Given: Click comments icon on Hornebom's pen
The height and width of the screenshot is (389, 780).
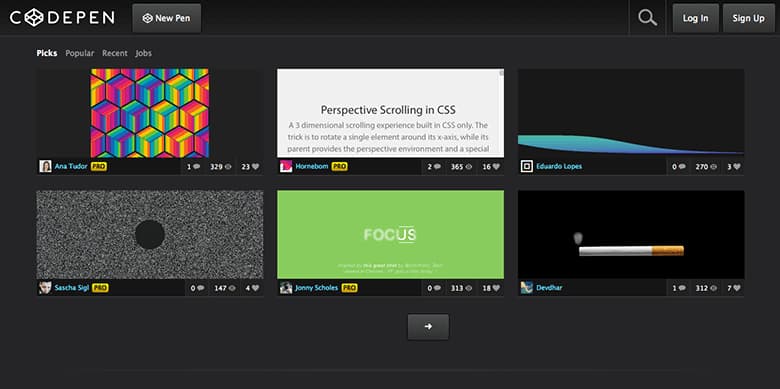Looking at the screenshot, I should coord(437,167).
